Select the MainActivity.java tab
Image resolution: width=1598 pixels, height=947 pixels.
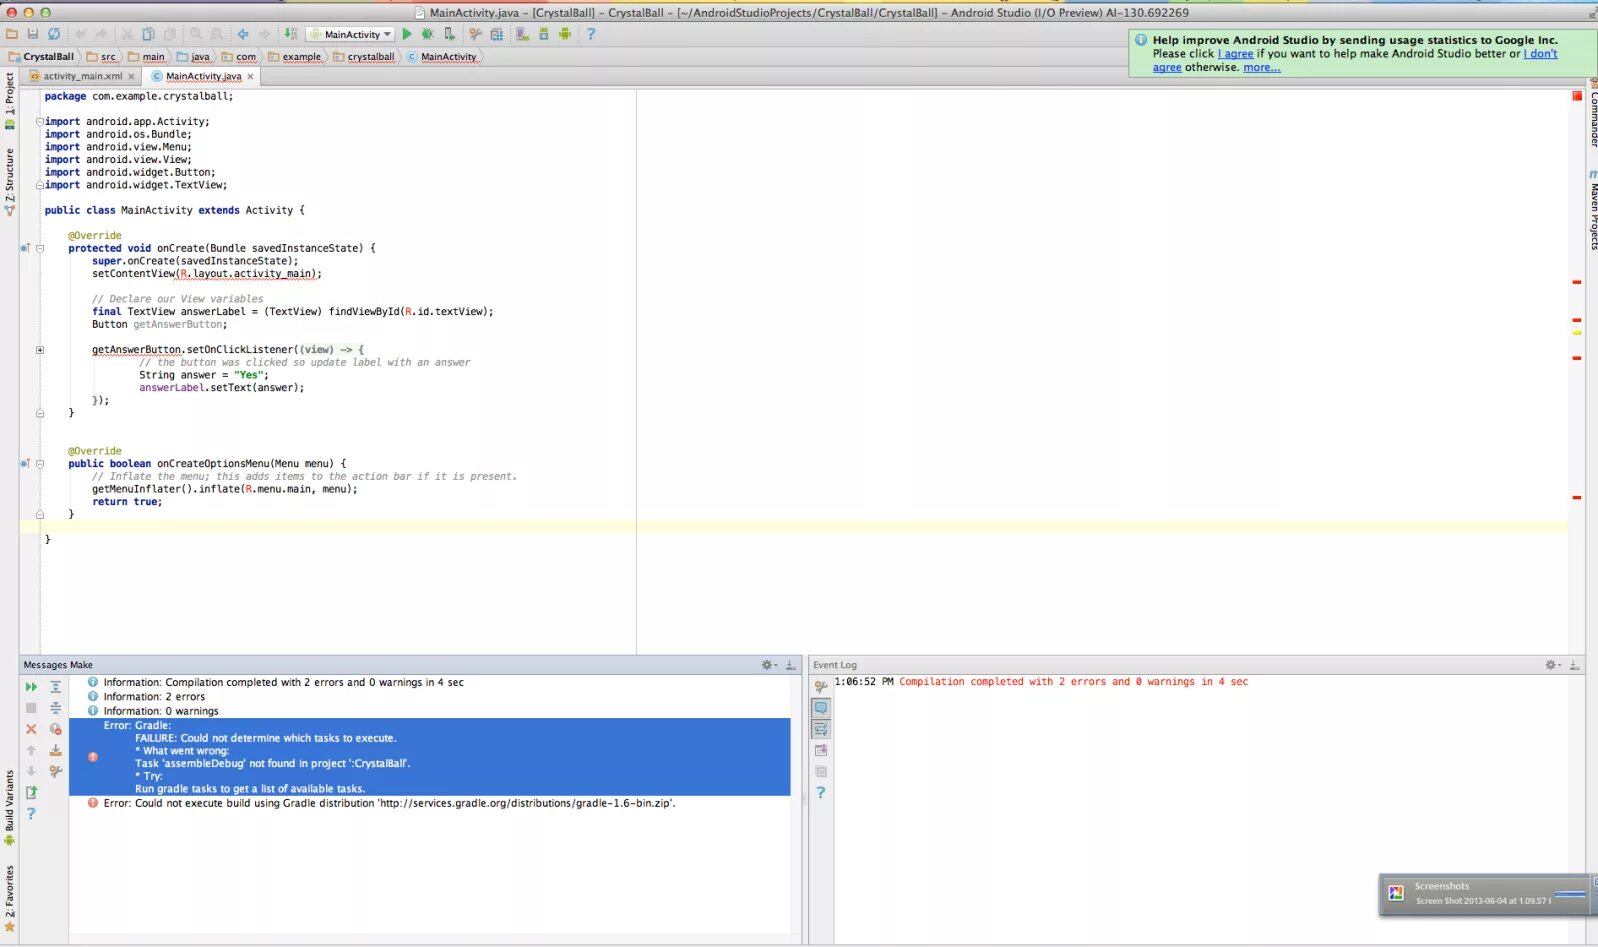203,76
